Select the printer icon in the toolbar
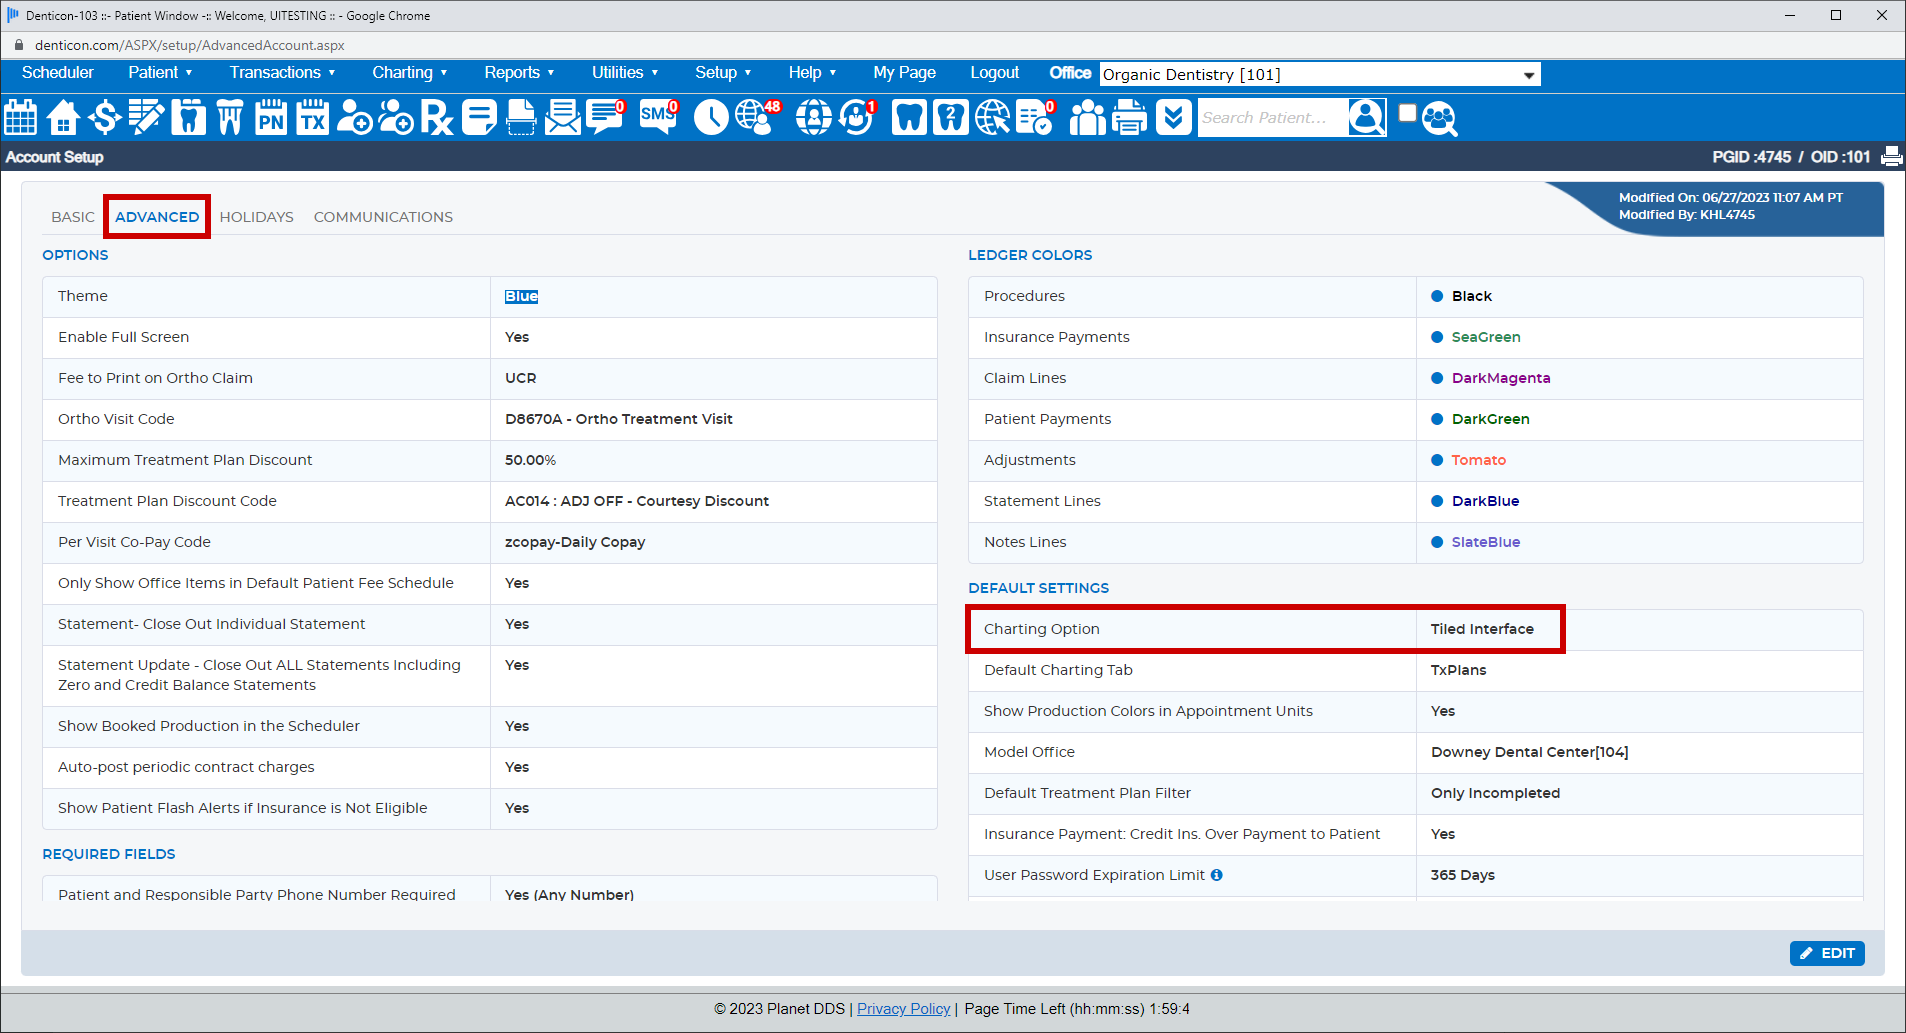The image size is (1906, 1033). point(1128,117)
